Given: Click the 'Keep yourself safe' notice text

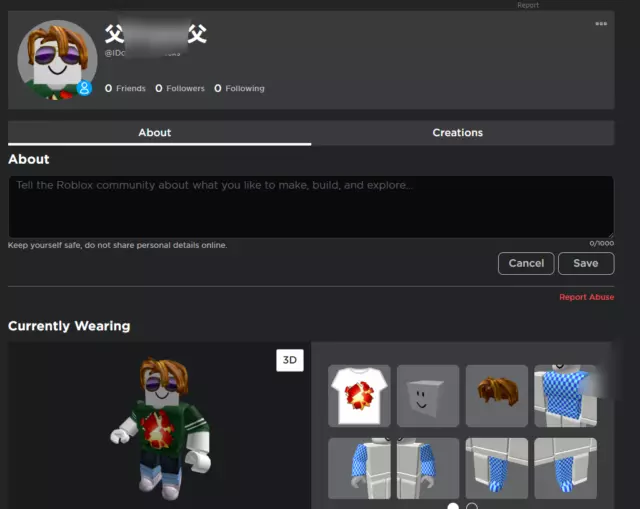Looking at the screenshot, I should pos(118,245).
